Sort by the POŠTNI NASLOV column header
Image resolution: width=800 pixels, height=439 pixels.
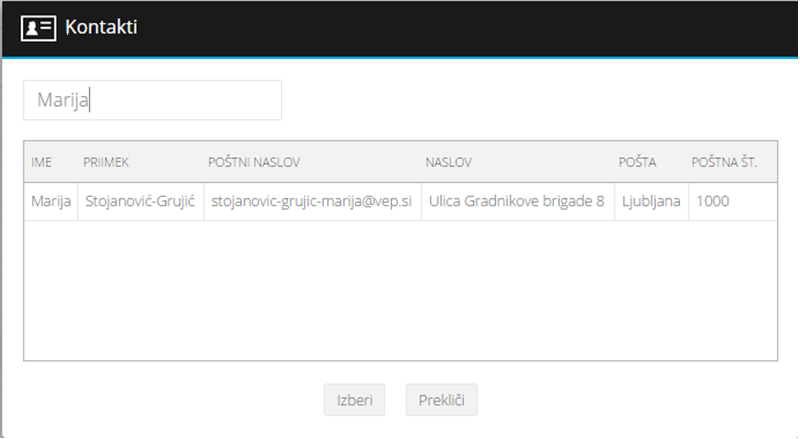pos(254,162)
